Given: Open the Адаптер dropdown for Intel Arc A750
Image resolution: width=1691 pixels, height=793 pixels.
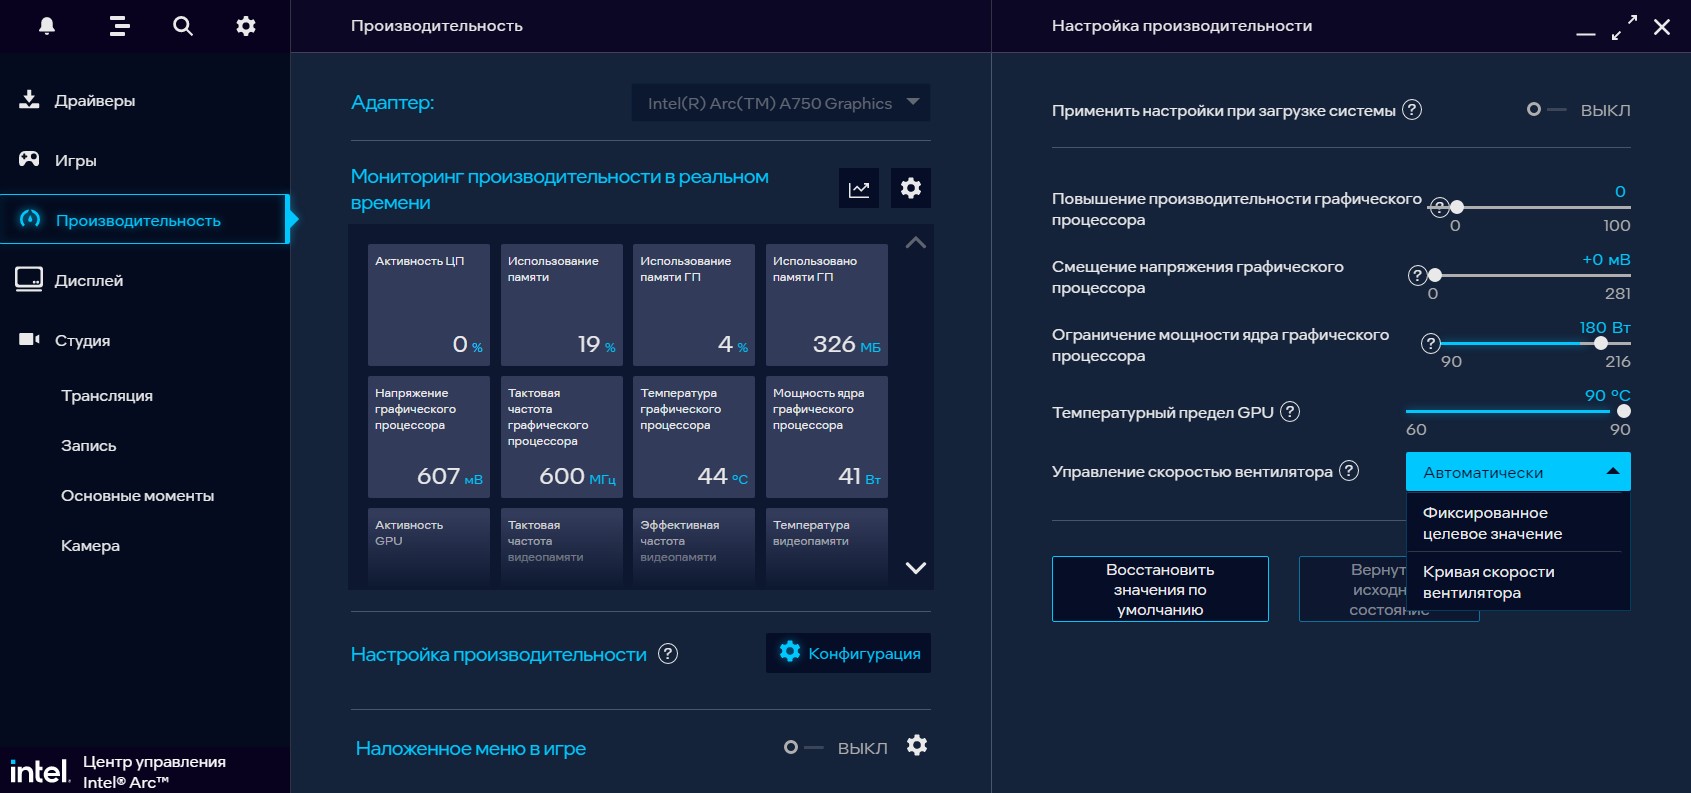Looking at the screenshot, I should (781, 102).
